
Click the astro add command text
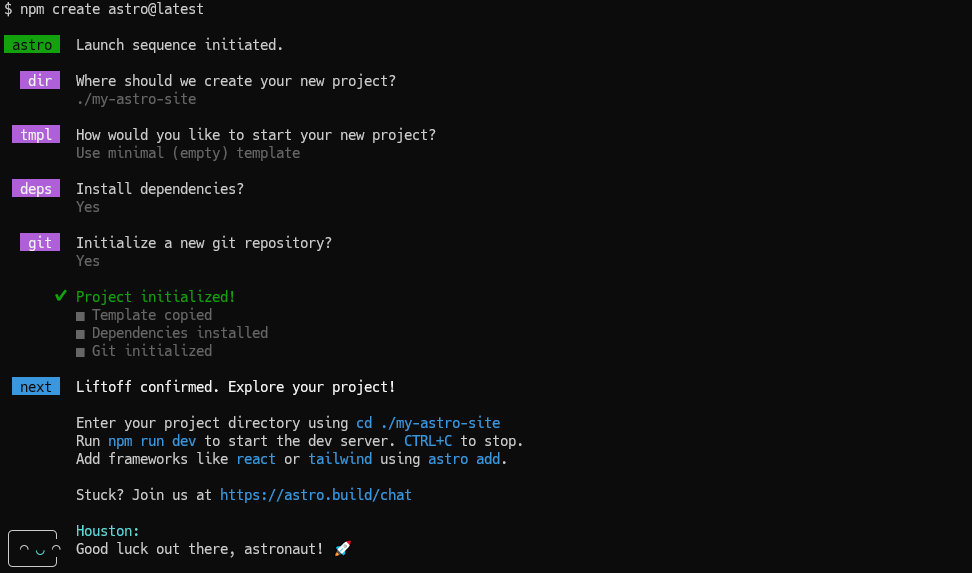coord(464,459)
